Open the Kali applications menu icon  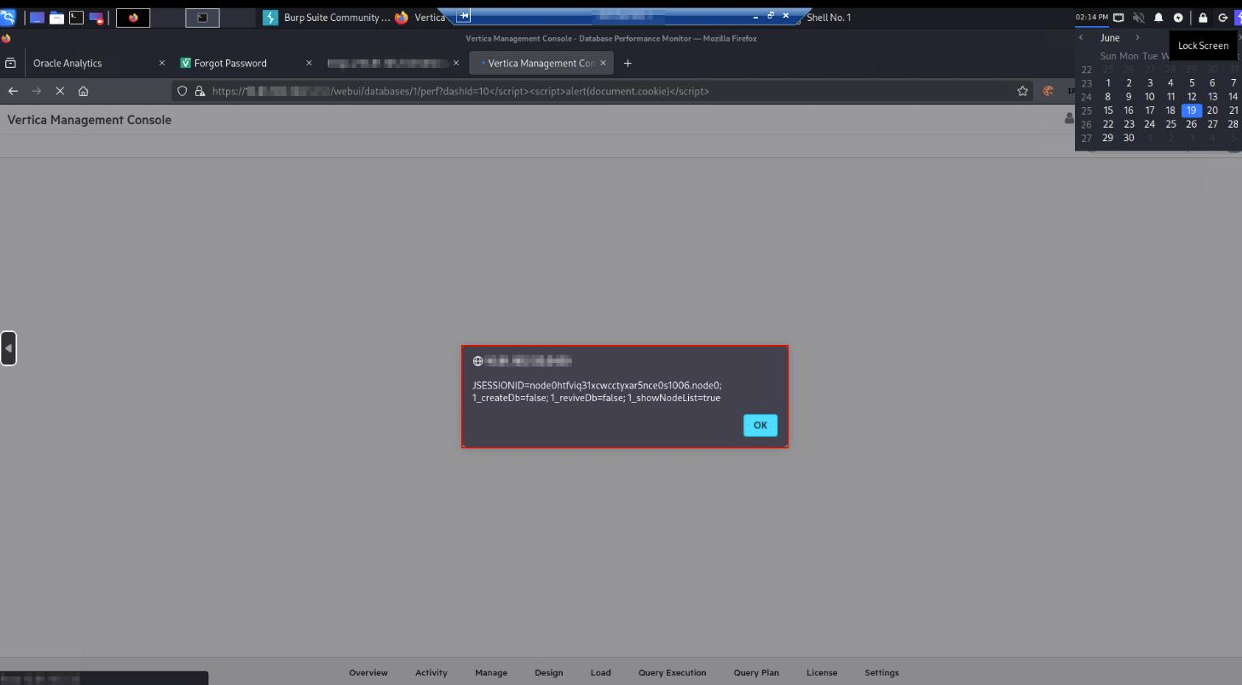coord(8,17)
